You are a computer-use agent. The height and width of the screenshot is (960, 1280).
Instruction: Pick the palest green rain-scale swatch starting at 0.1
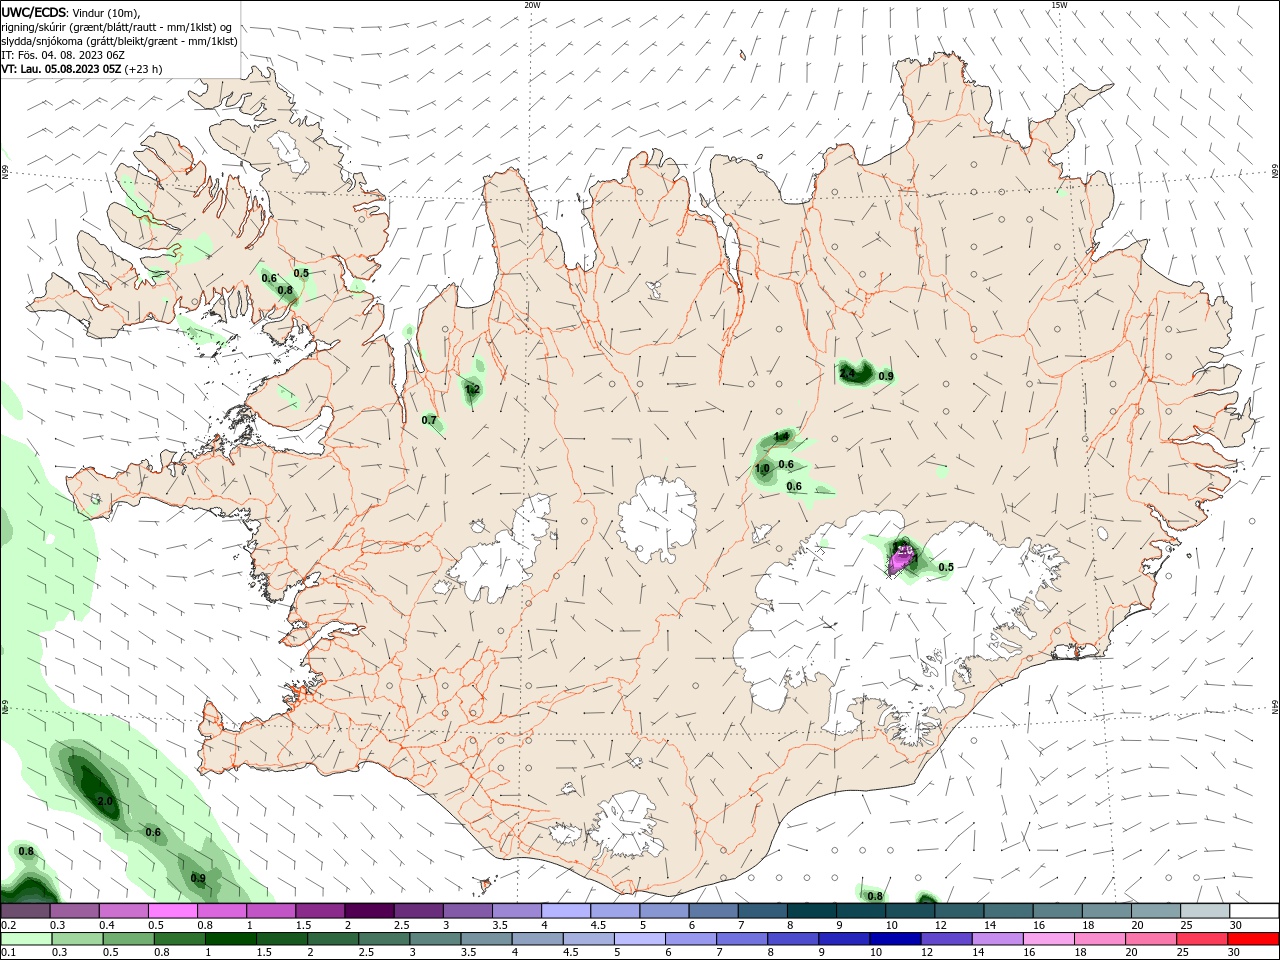click(26, 939)
